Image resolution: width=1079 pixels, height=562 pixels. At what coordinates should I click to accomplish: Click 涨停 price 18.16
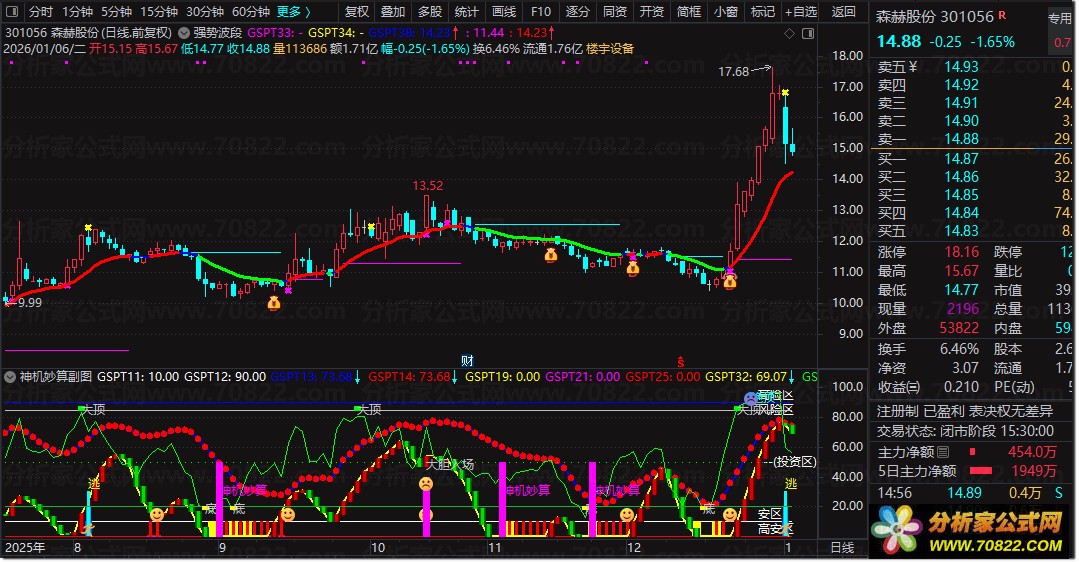point(961,252)
